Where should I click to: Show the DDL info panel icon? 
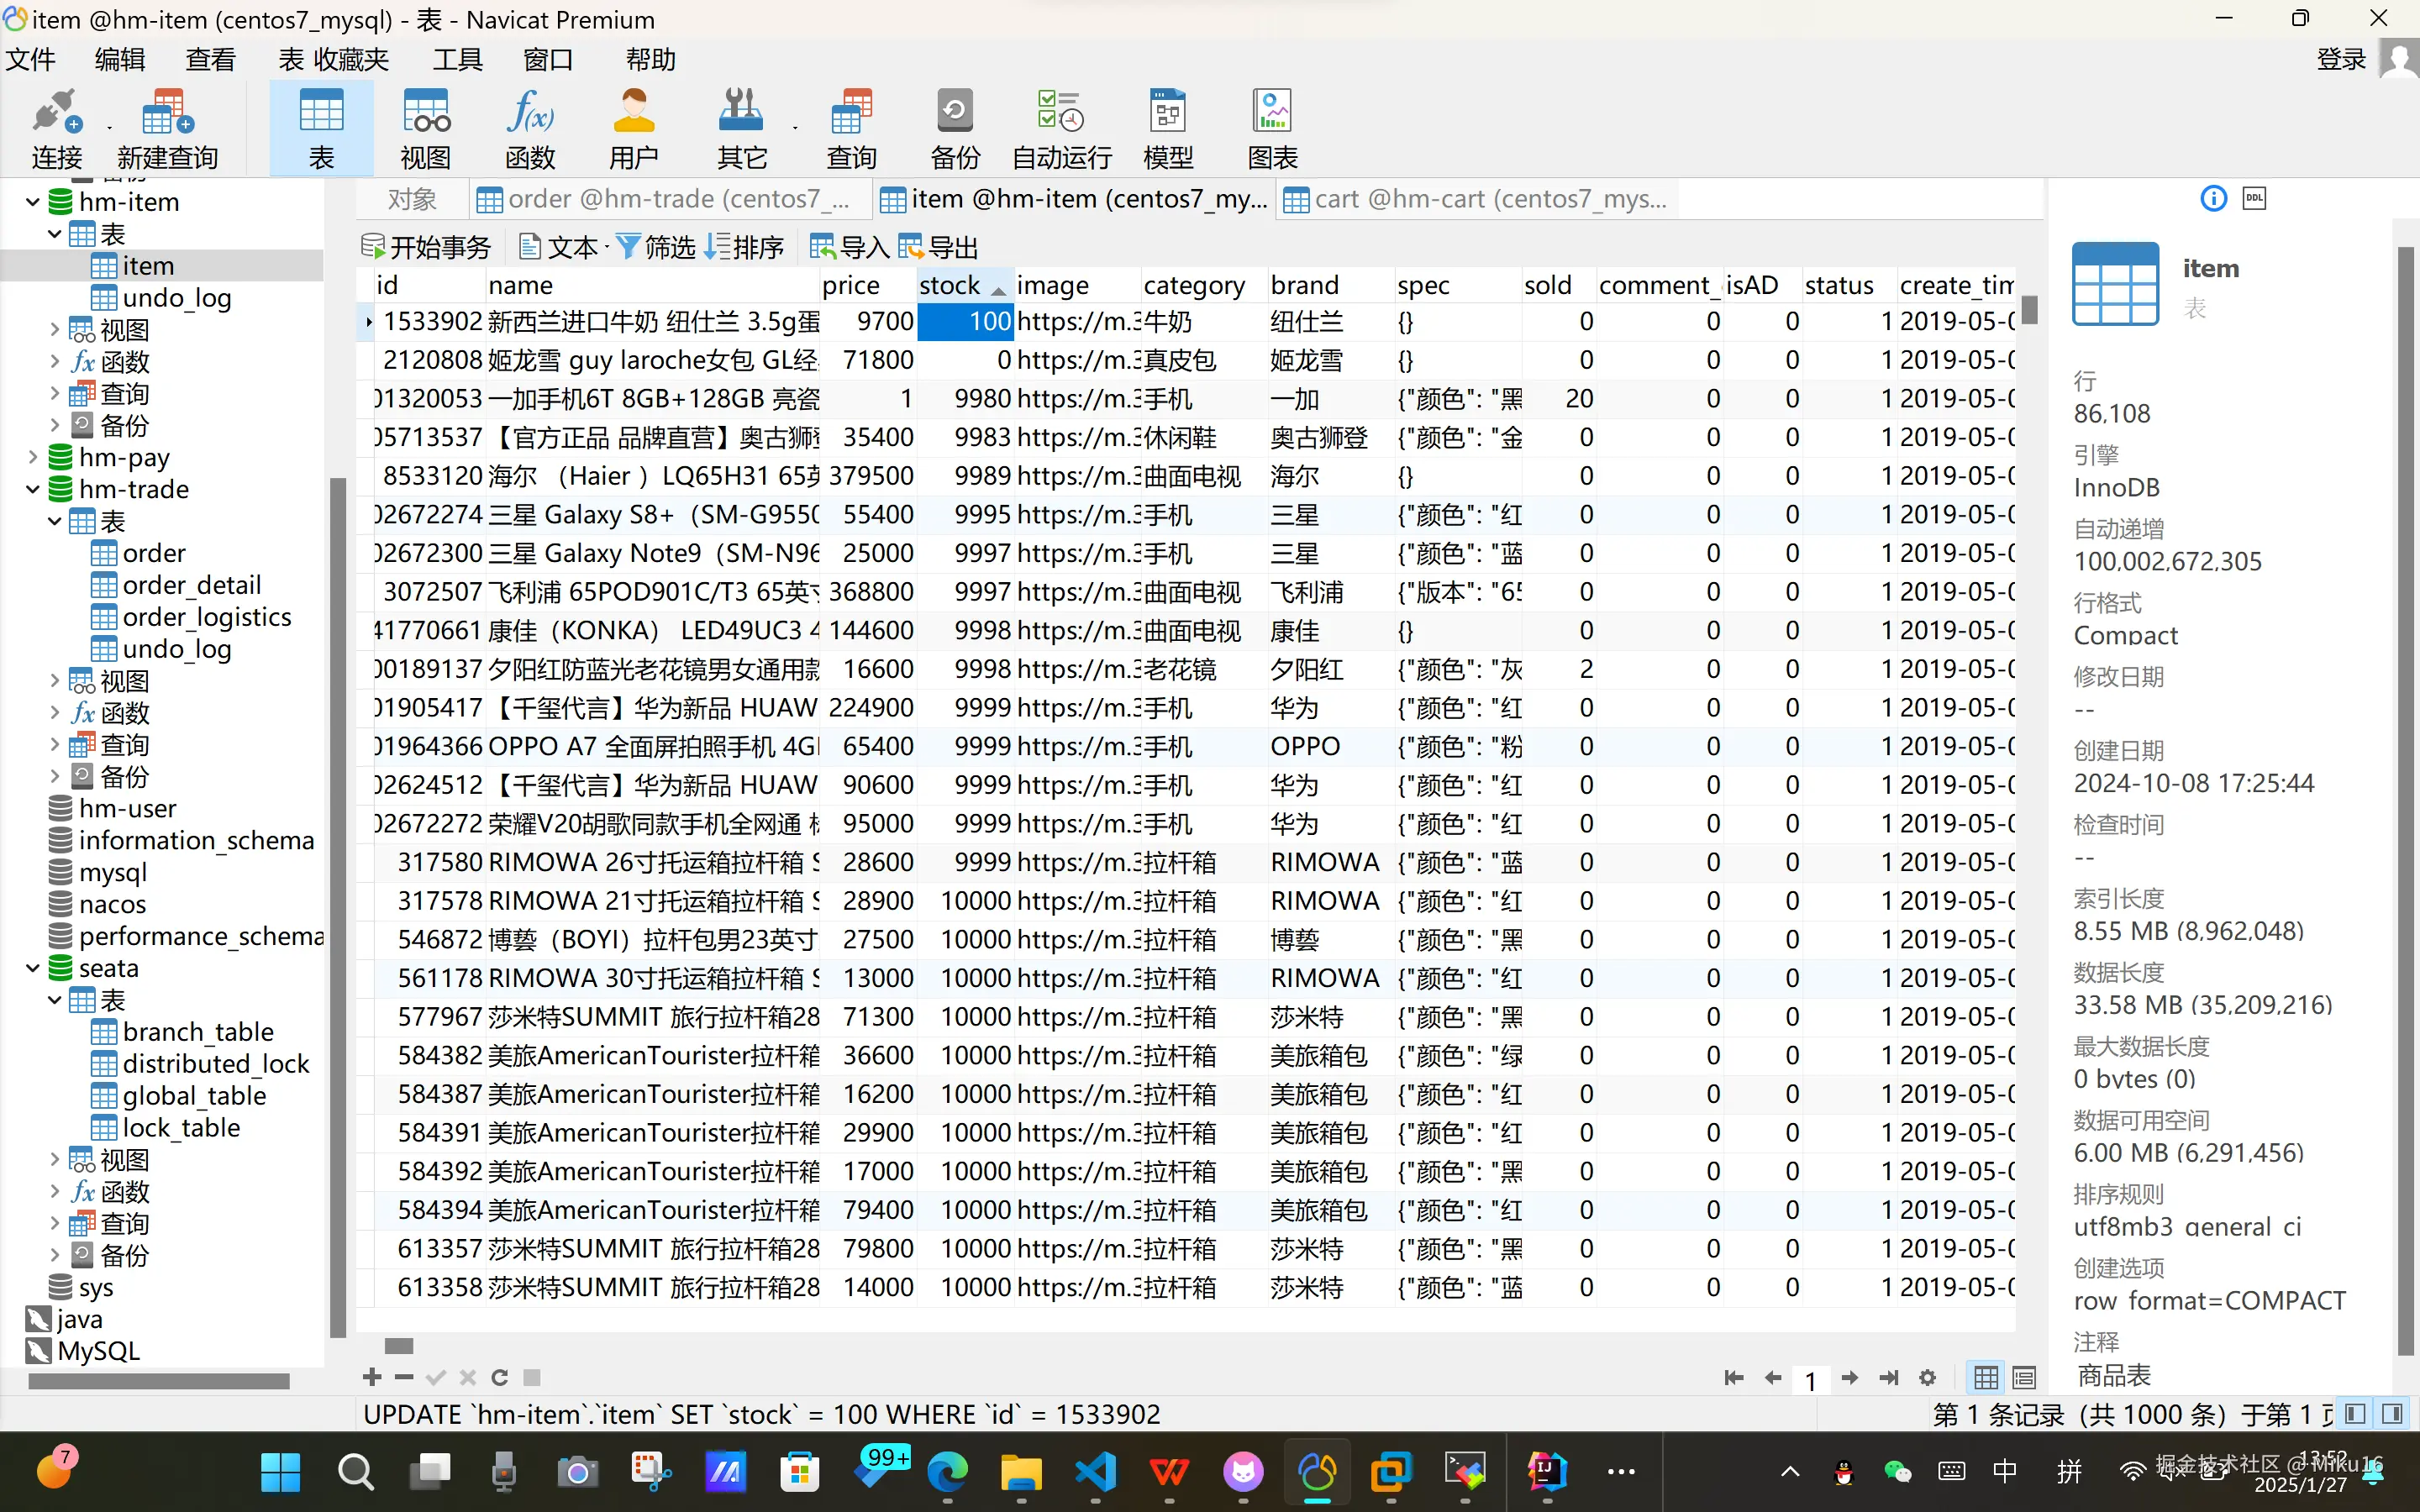[2254, 198]
